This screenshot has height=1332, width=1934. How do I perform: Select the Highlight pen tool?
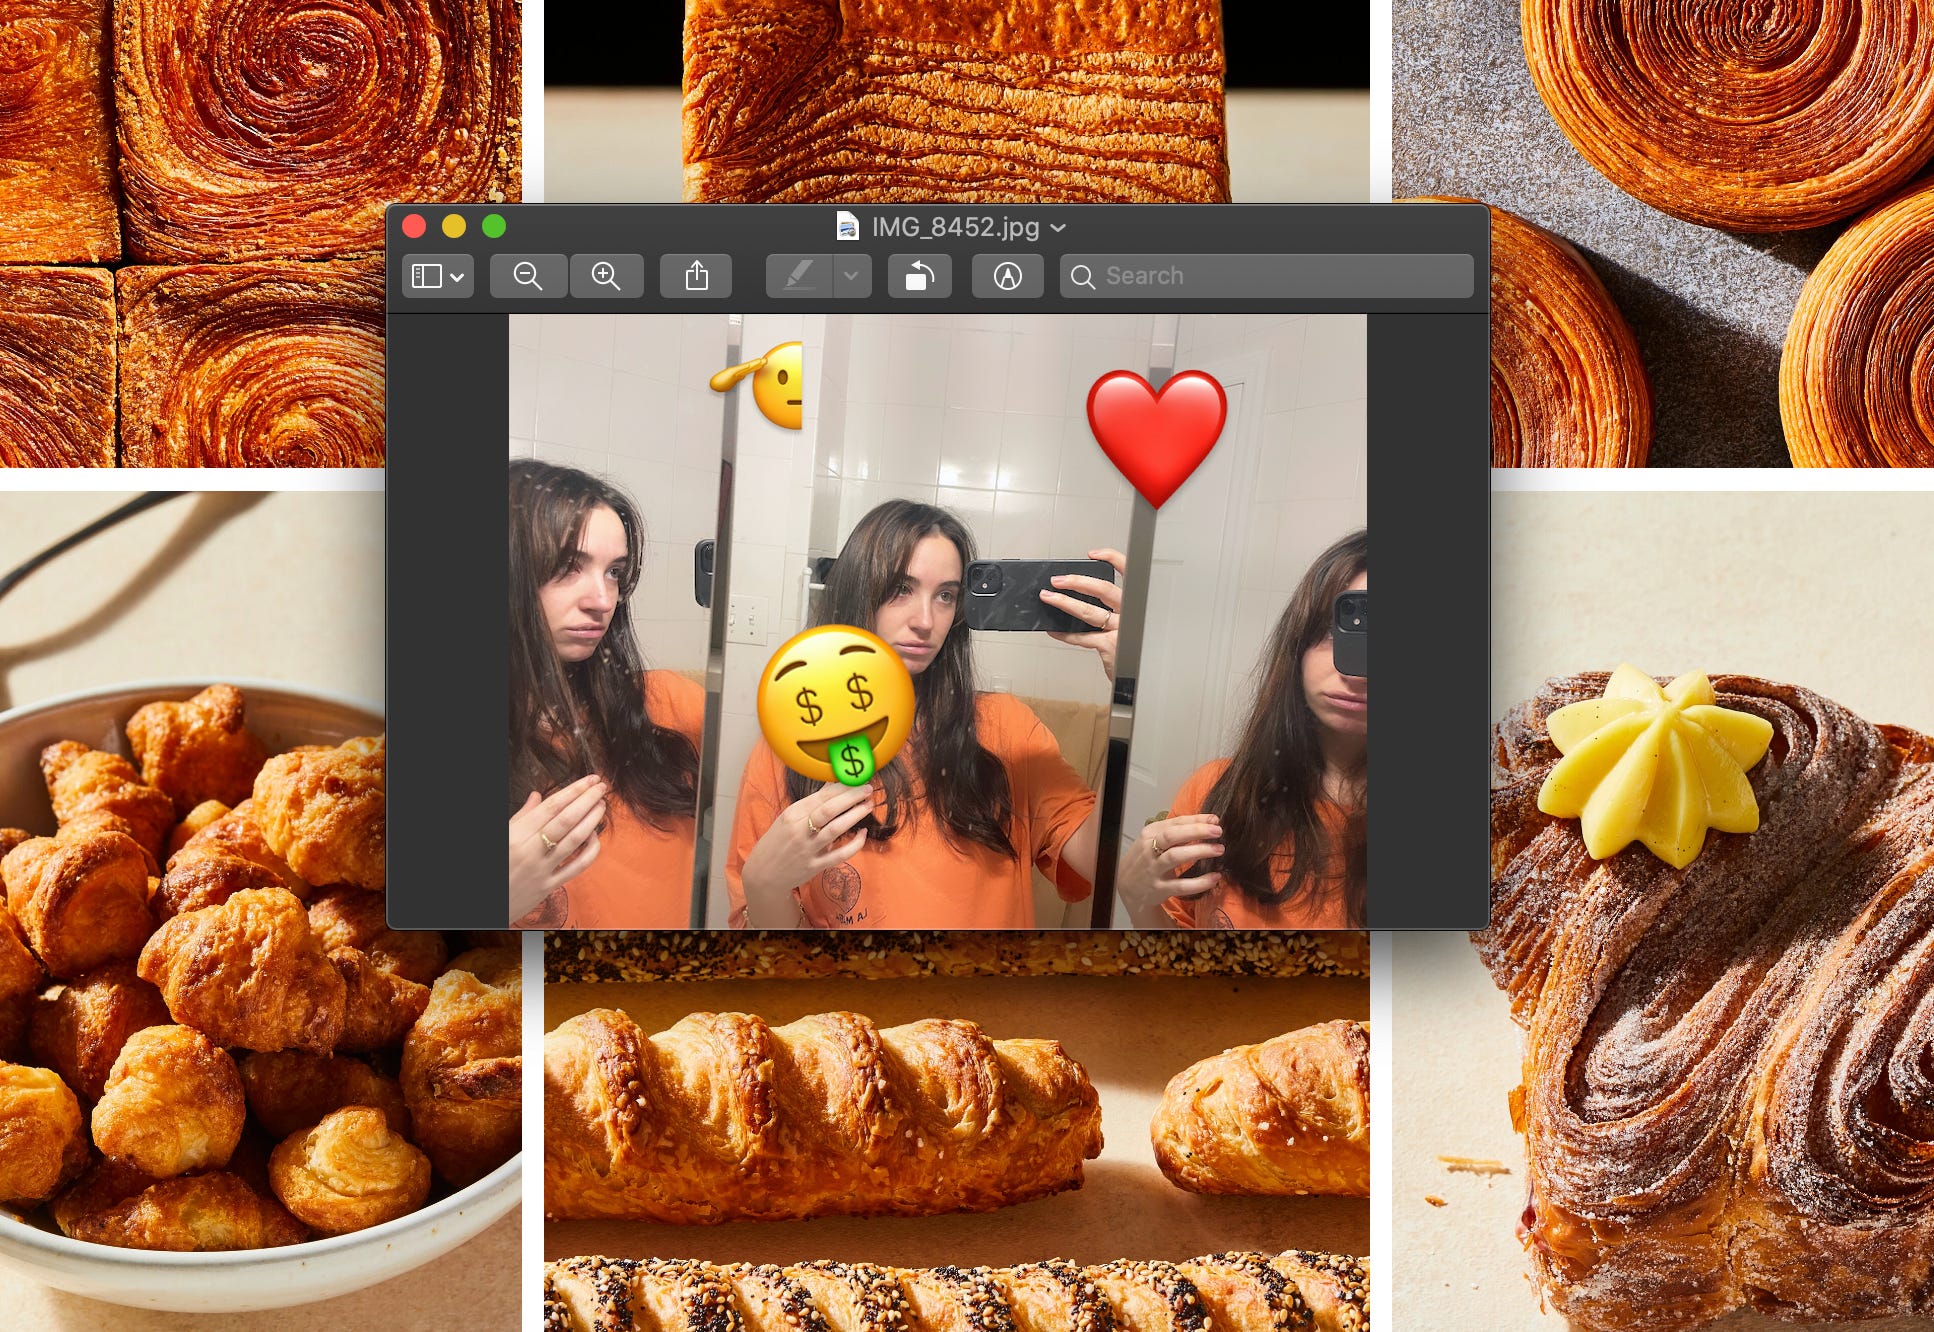pos(799,276)
